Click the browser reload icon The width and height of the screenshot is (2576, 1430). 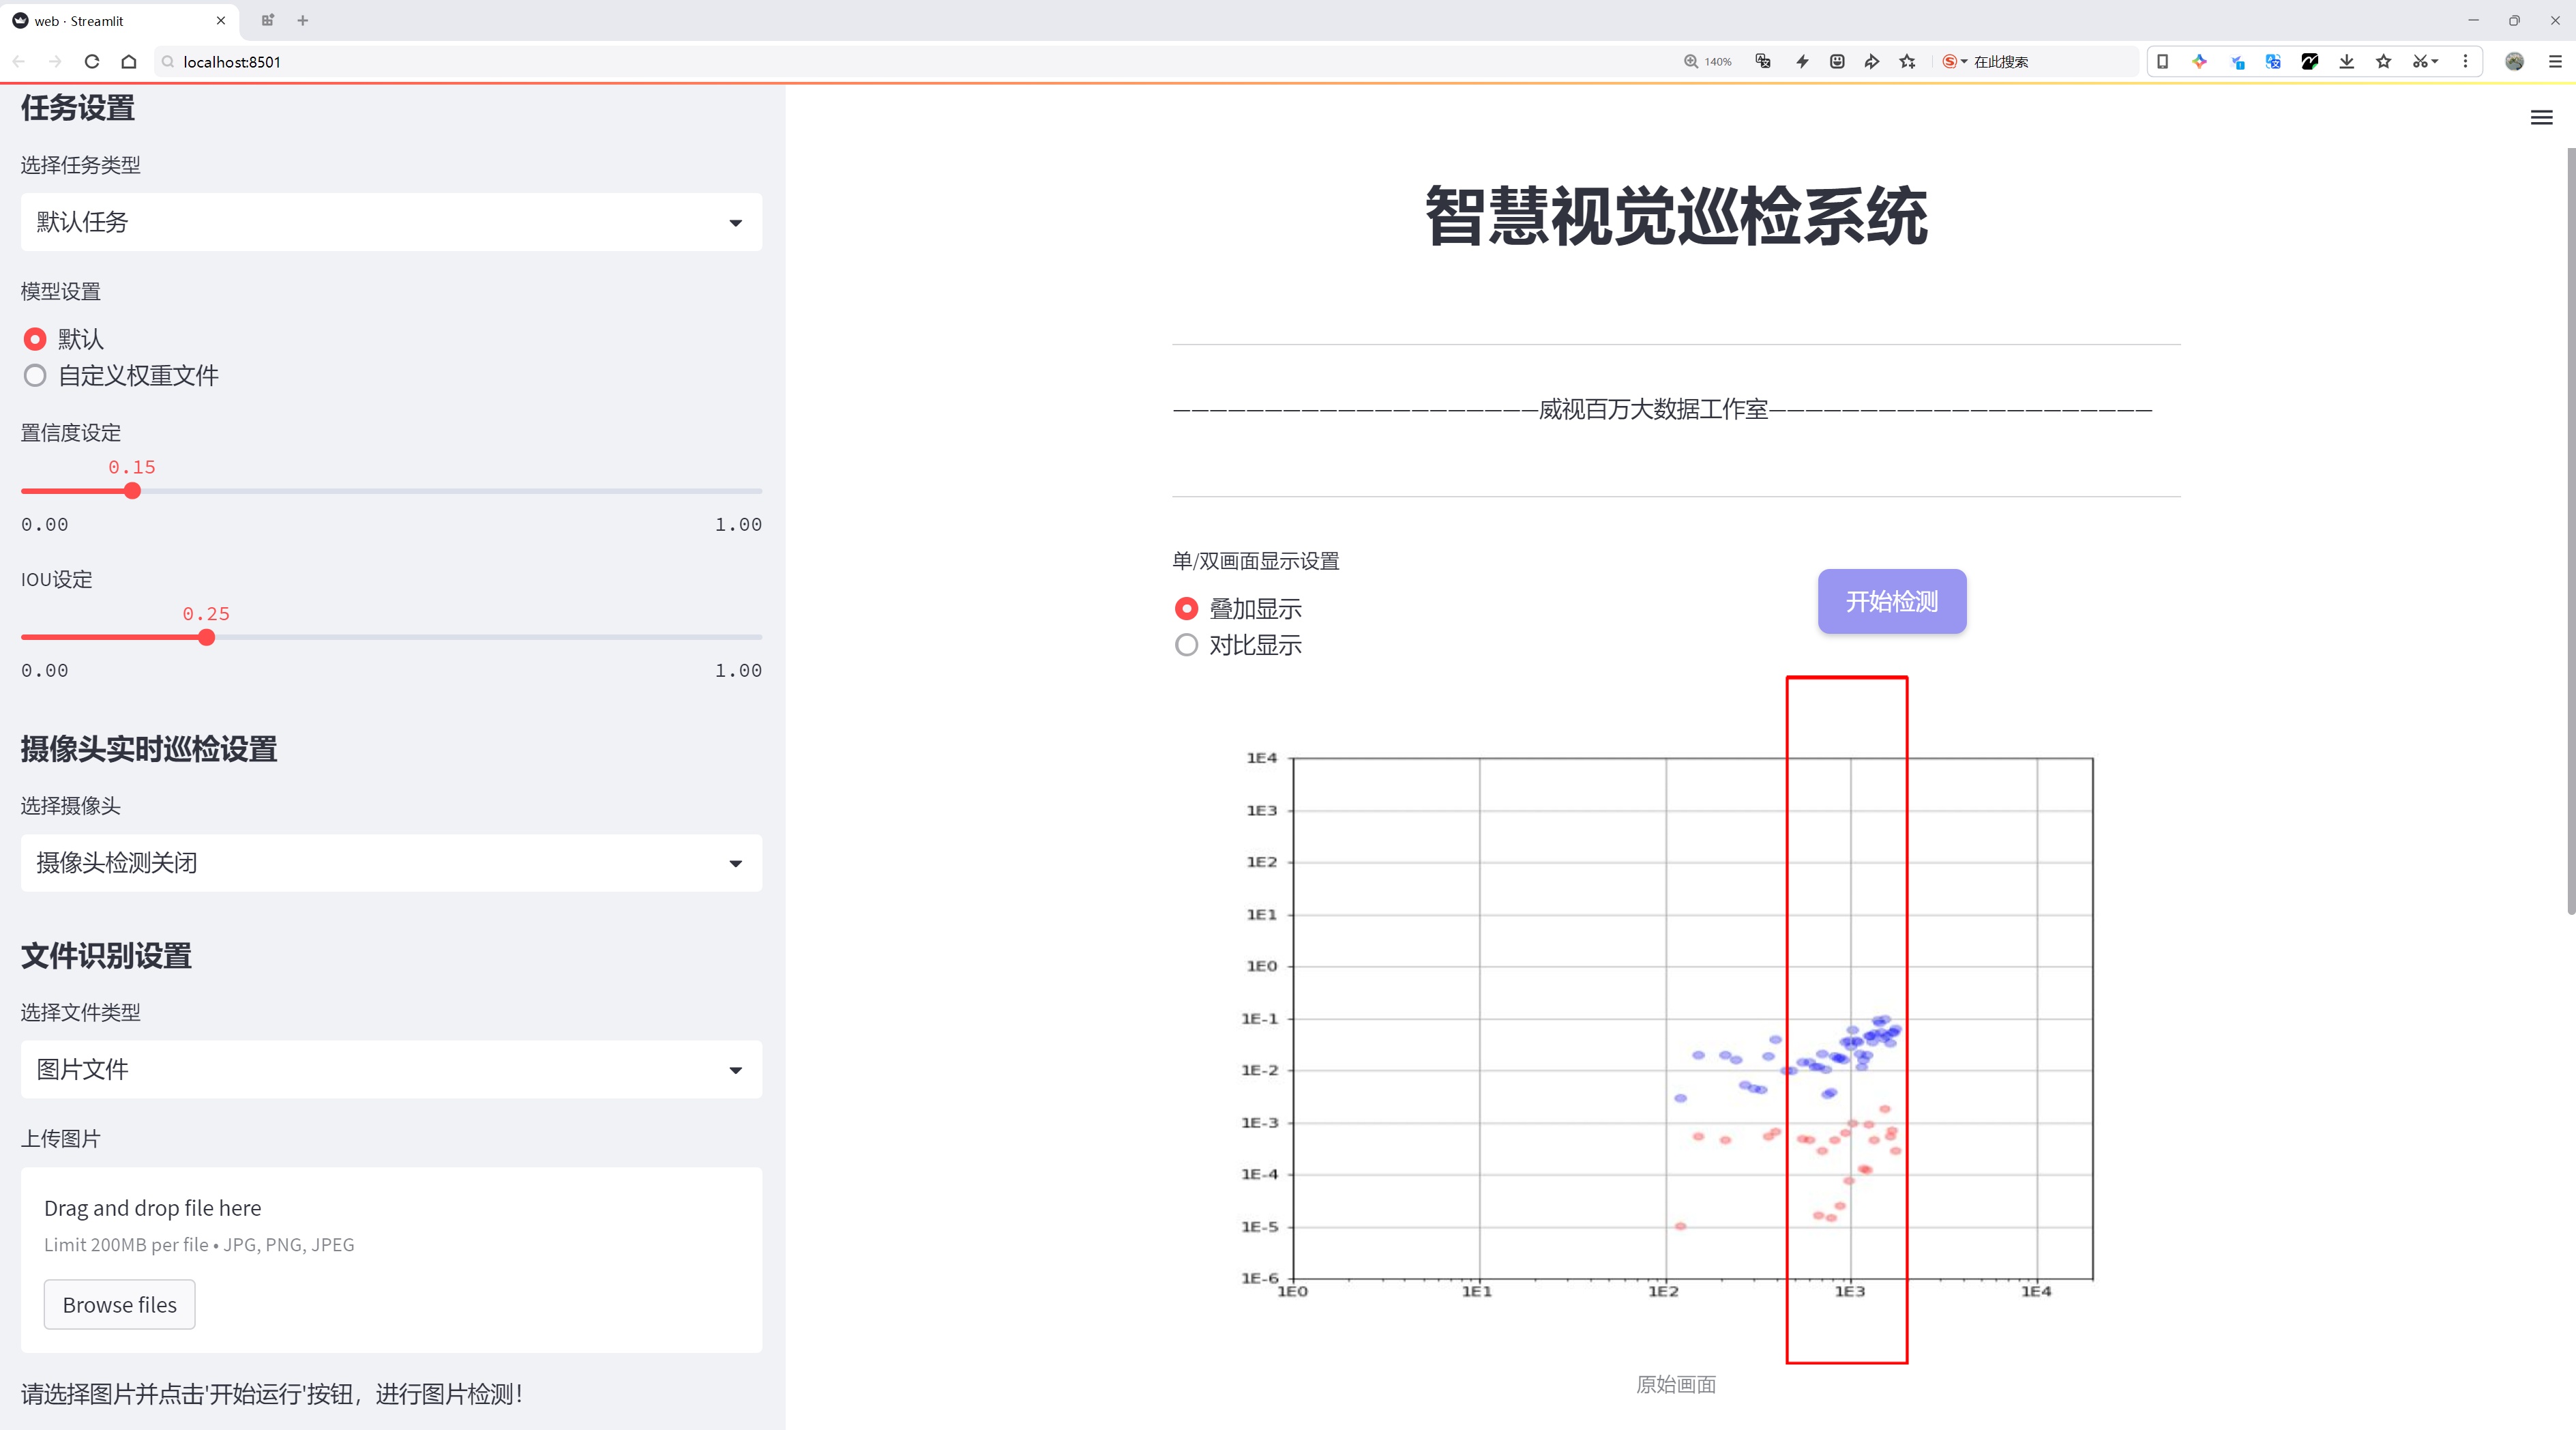[x=92, y=61]
